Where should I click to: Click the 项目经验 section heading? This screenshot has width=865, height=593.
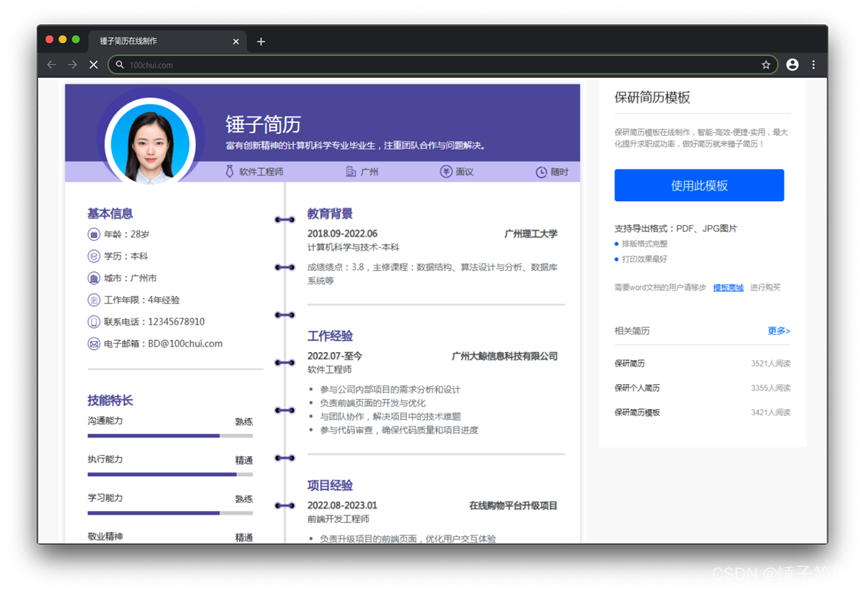(330, 485)
